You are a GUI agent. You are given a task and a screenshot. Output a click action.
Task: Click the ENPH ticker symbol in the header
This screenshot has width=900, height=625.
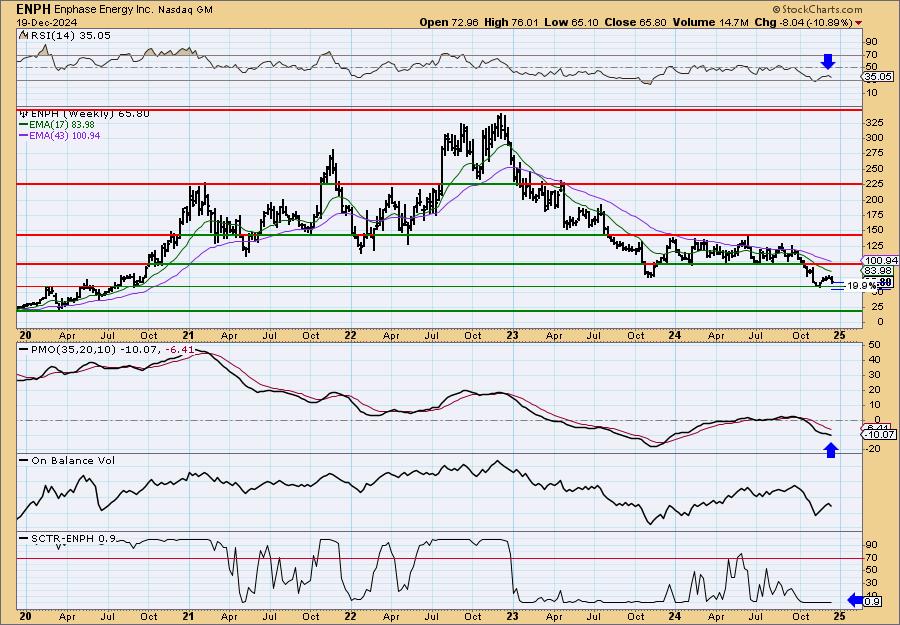tap(34, 9)
